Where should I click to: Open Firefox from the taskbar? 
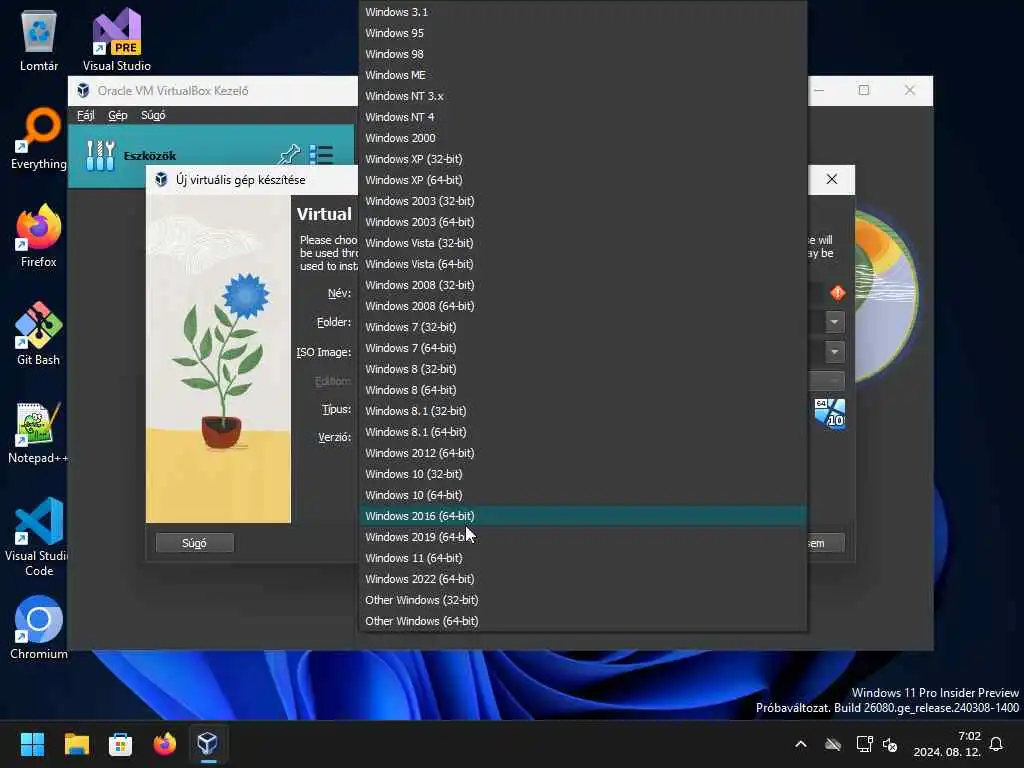pyautogui.click(x=165, y=744)
